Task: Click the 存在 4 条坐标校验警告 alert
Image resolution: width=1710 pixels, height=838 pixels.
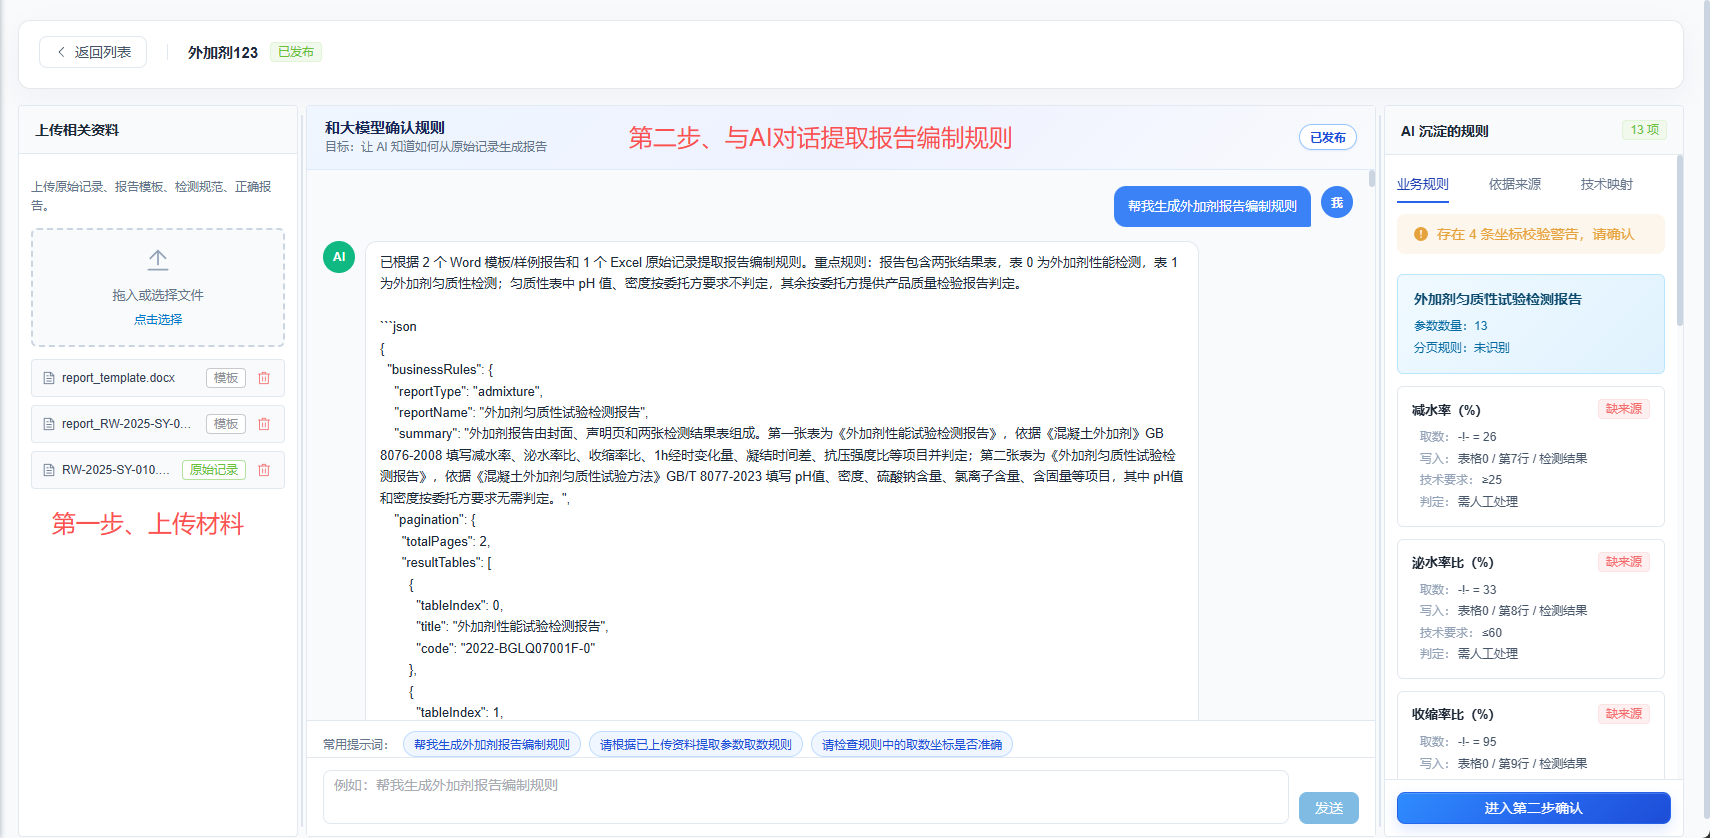Action: (x=1531, y=234)
